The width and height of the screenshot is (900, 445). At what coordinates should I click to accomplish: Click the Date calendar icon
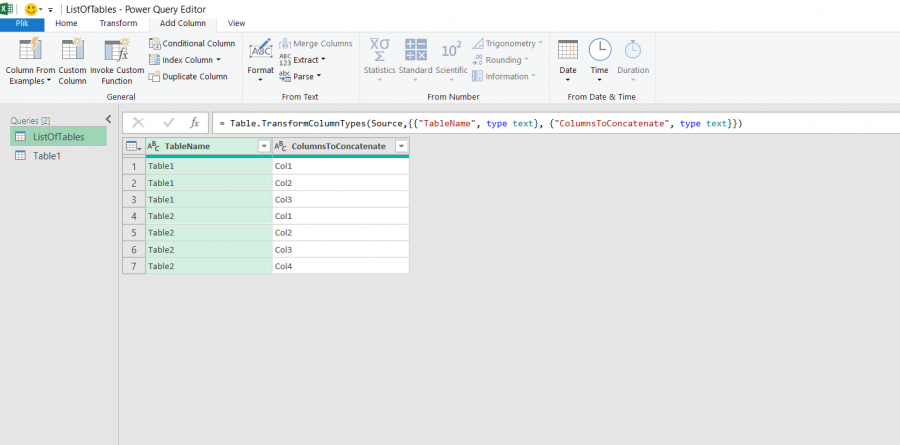[568, 49]
